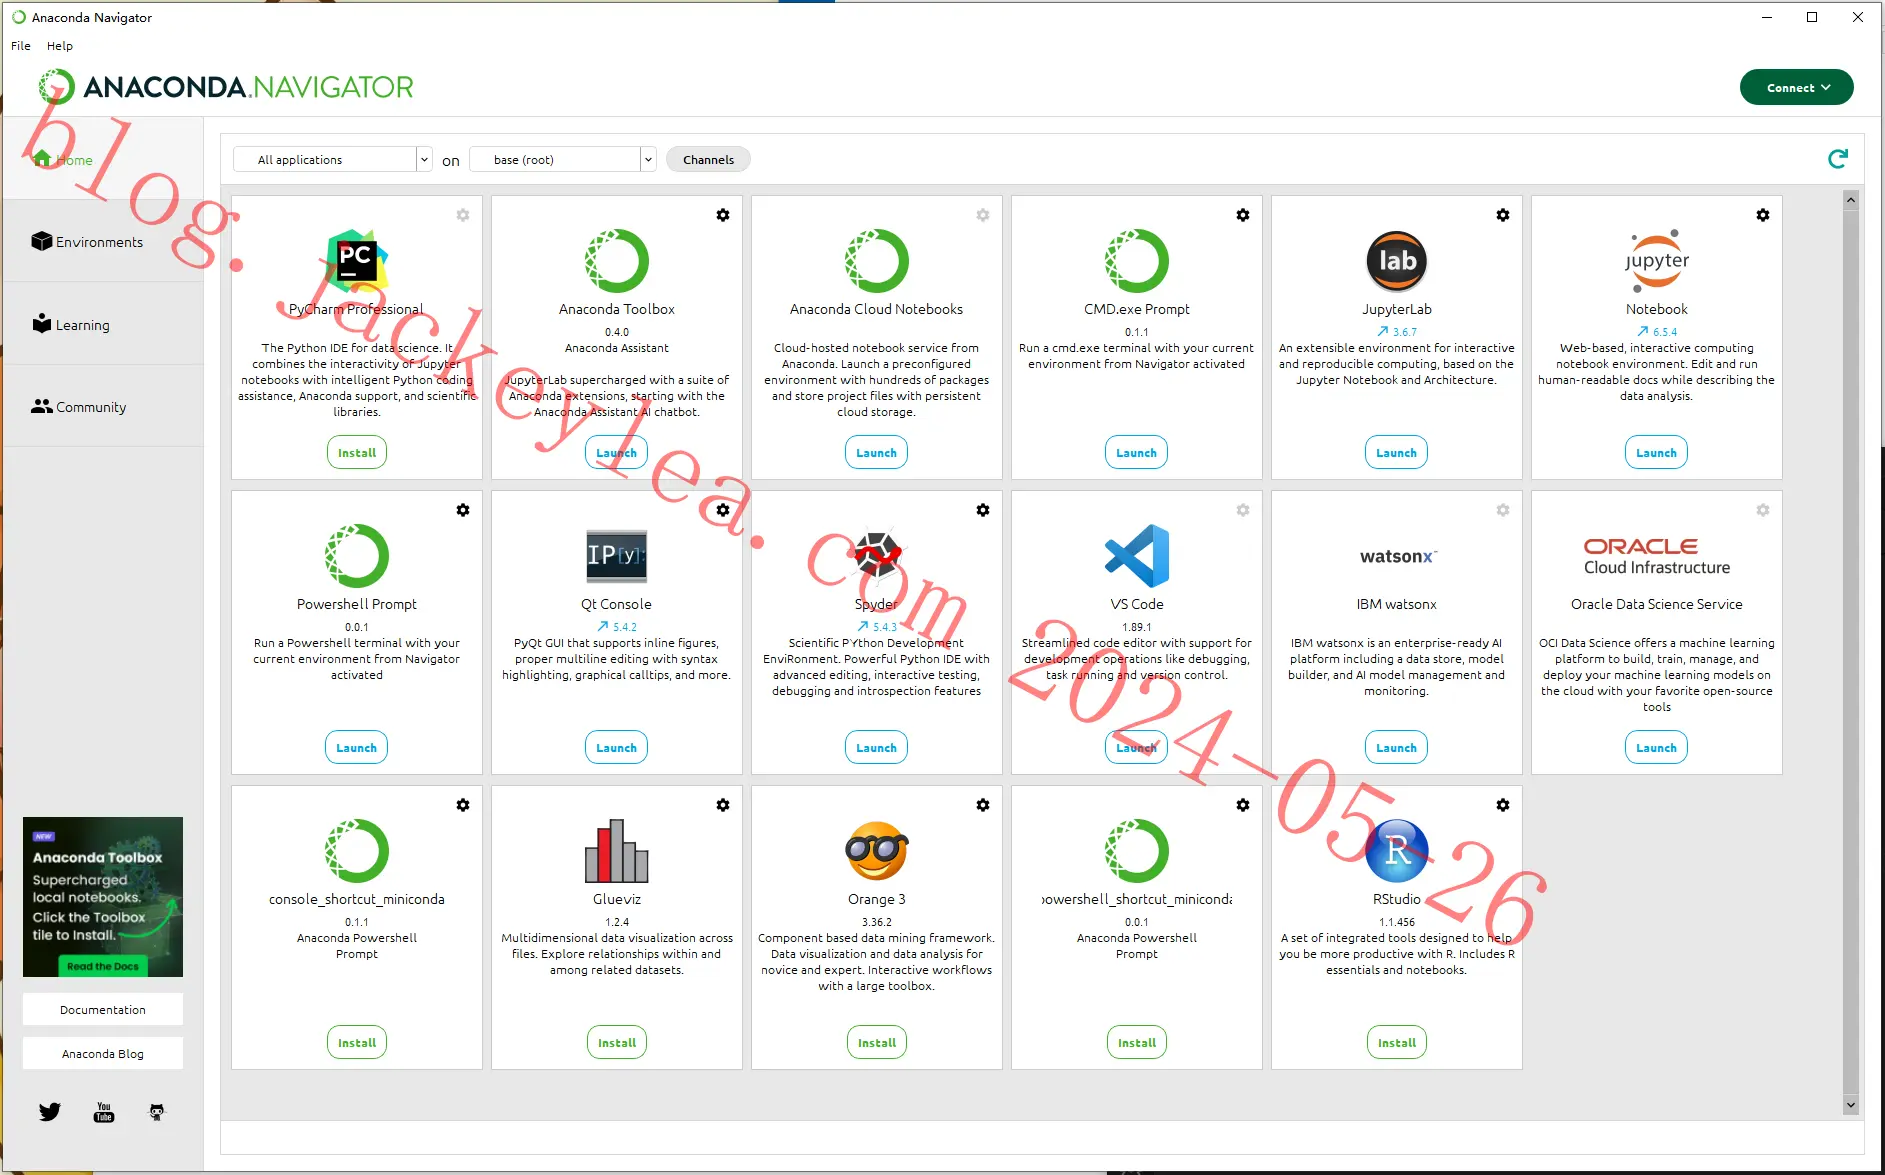This screenshot has width=1885, height=1175.
Task: Click scrollbar down arrow of app grid
Action: point(1851,1105)
